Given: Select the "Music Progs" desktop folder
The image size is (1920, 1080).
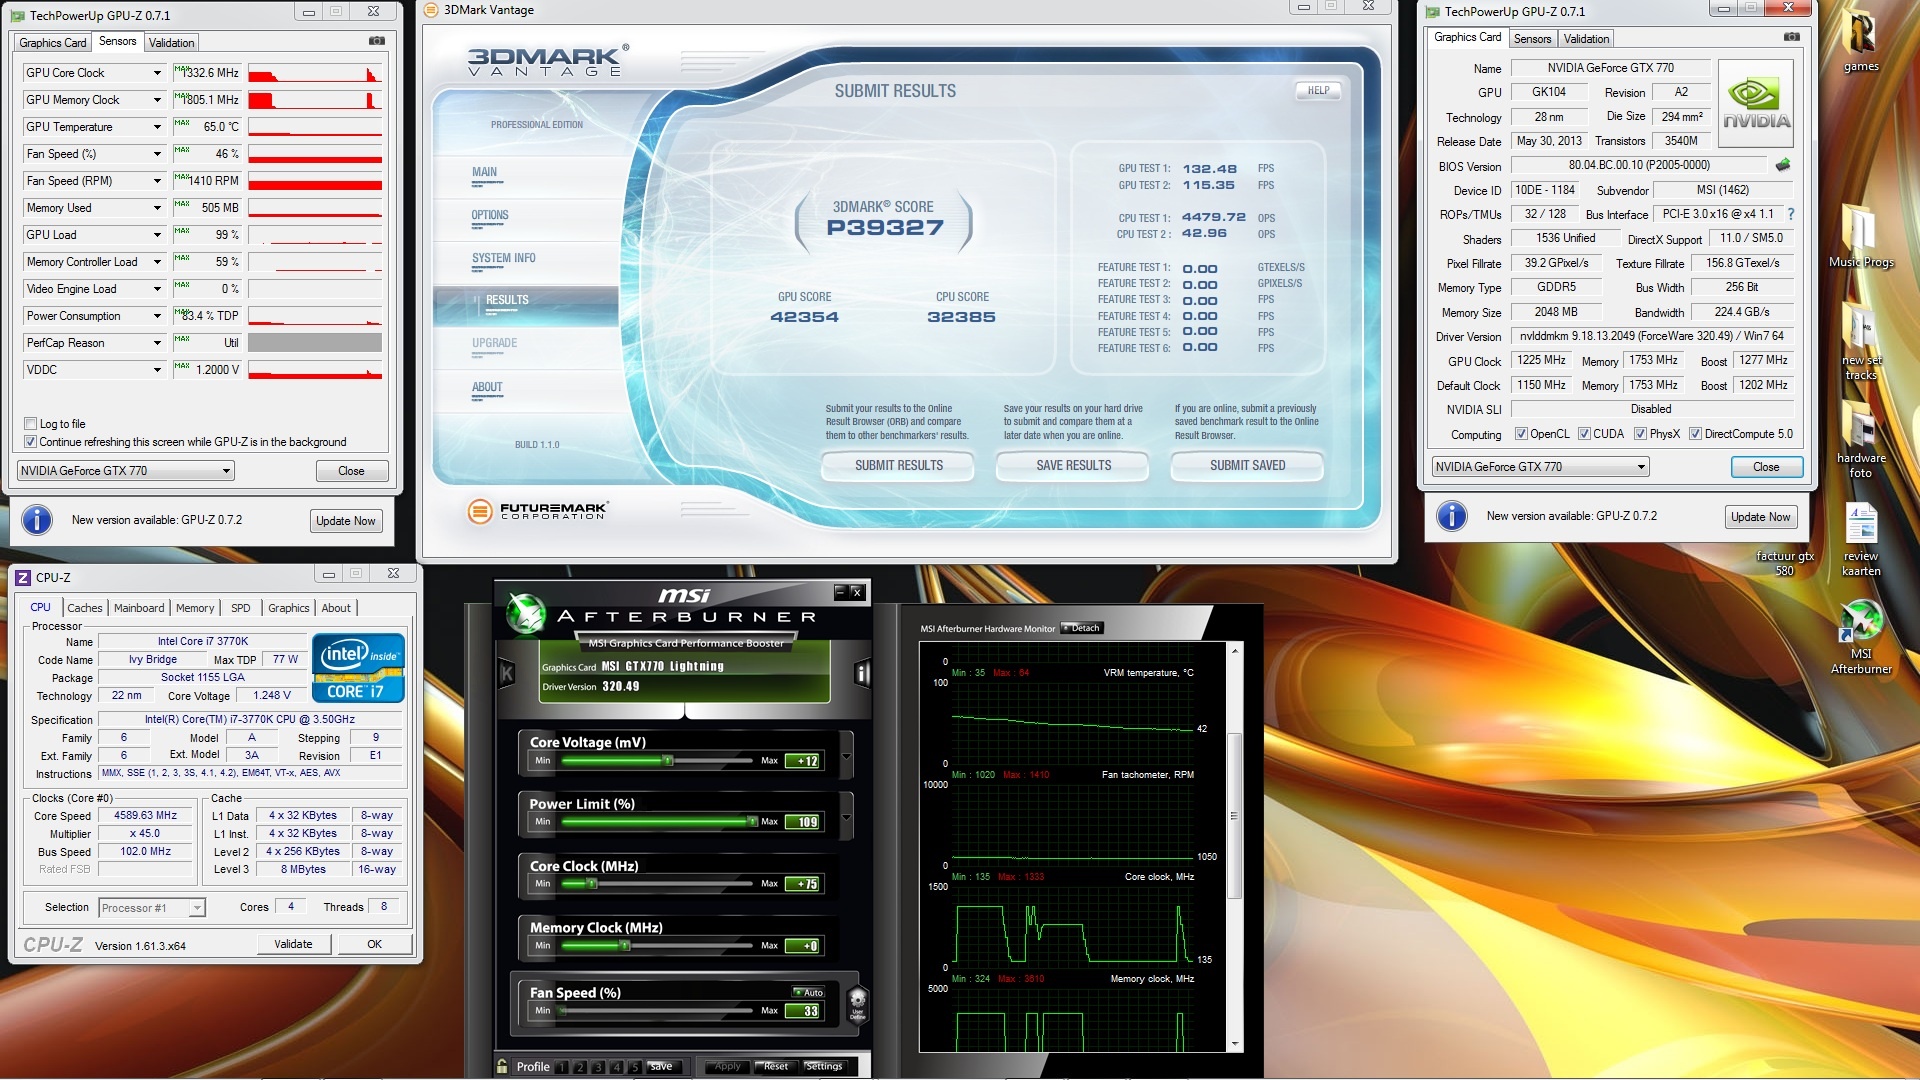Looking at the screenshot, I should coord(1861,236).
